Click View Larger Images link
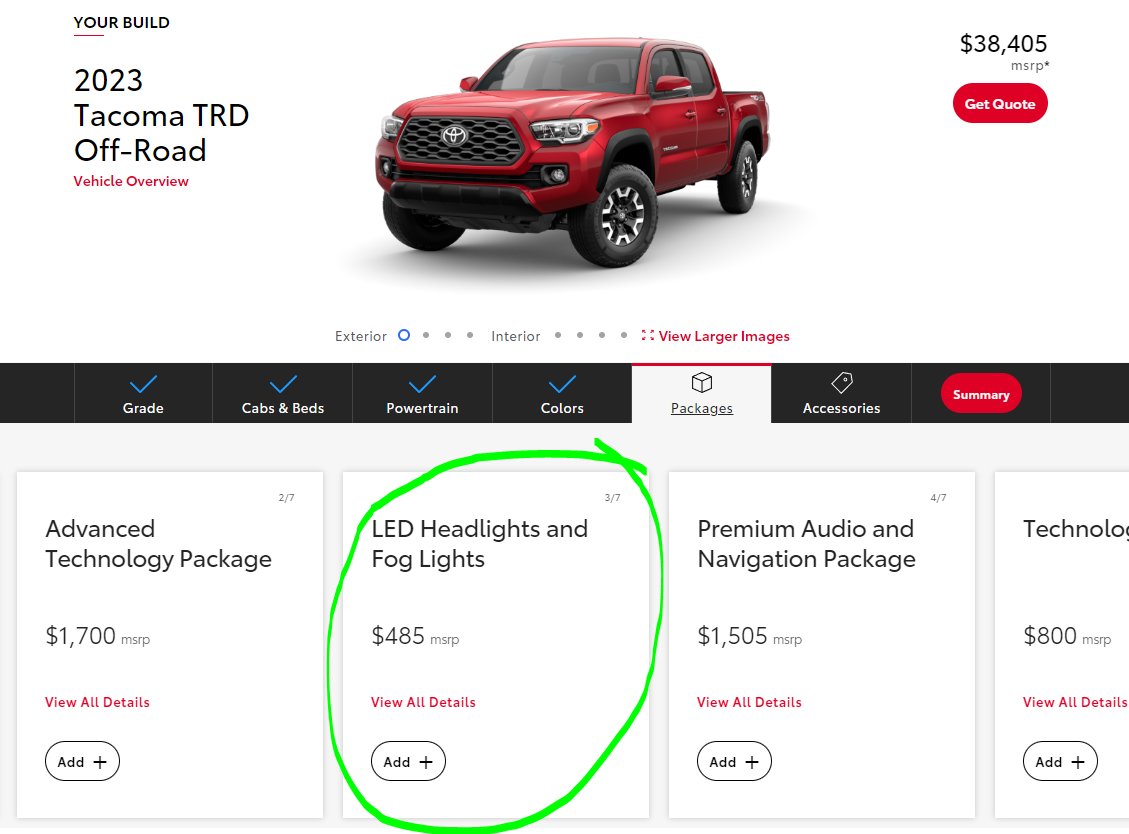Screen dimensions: 1129x834 click(x=724, y=336)
